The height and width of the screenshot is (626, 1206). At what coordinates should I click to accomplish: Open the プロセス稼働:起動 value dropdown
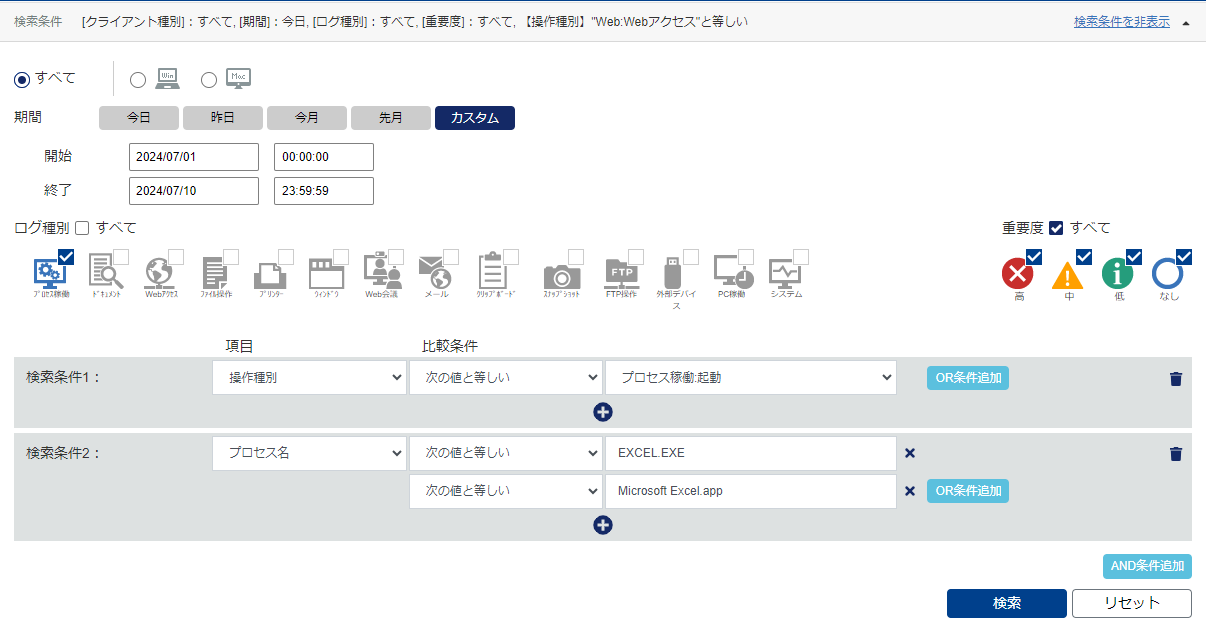point(750,378)
